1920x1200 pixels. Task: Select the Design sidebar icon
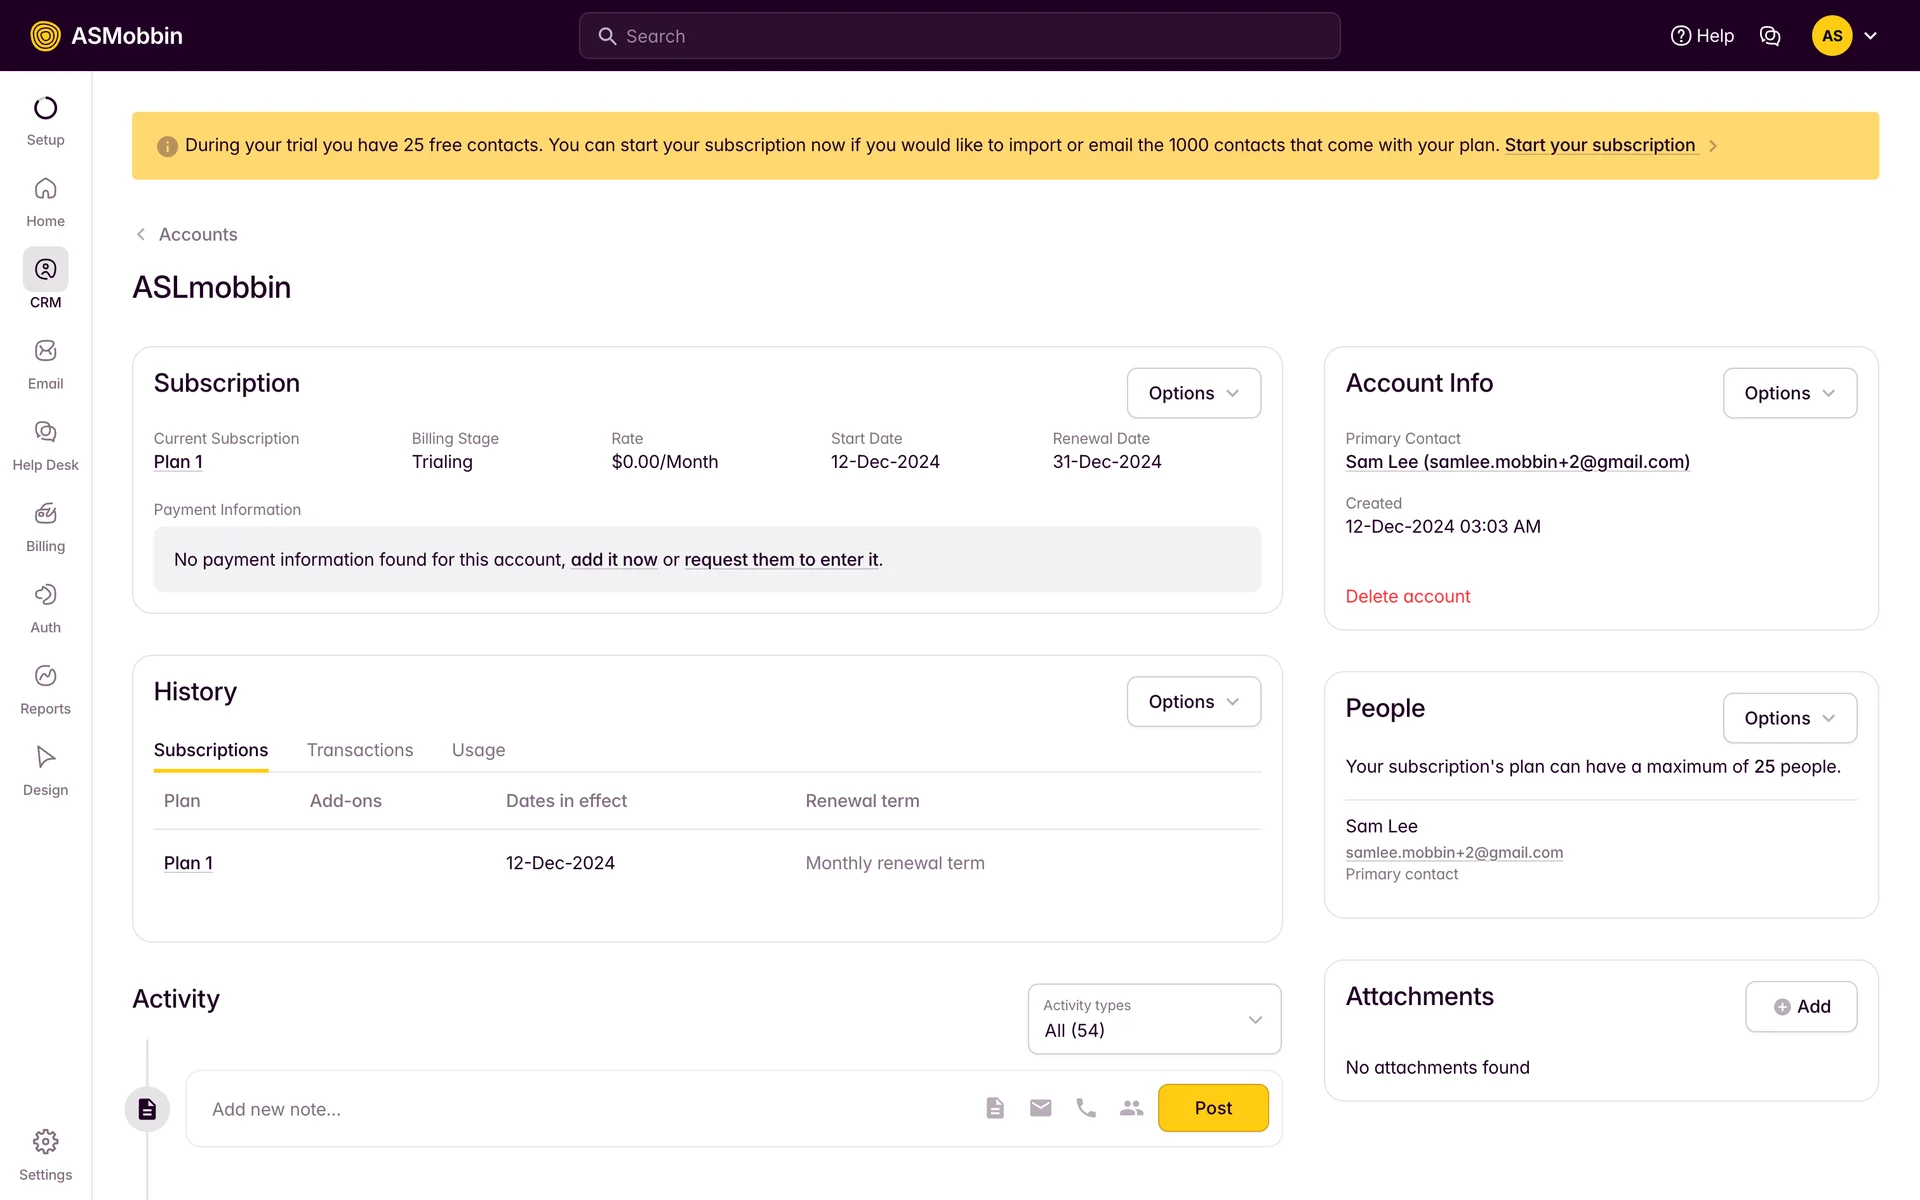[x=45, y=757]
